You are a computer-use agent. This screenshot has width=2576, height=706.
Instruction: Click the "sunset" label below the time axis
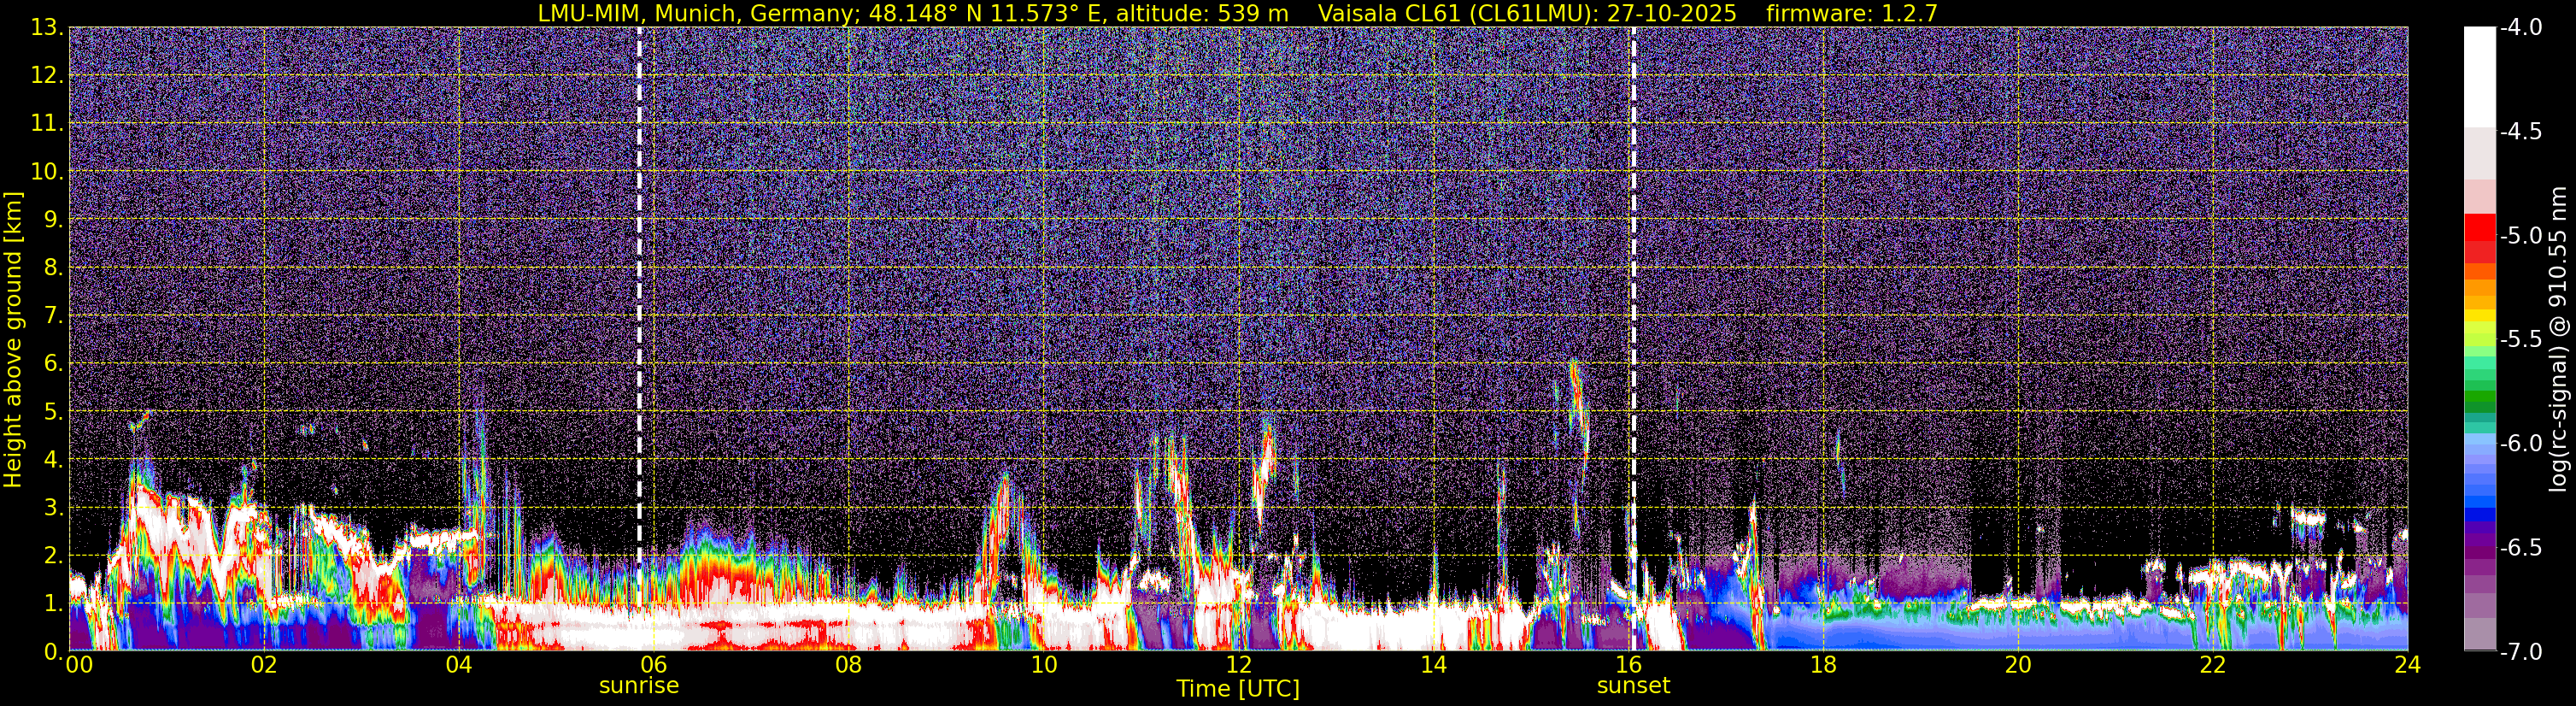coord(1633,686)
